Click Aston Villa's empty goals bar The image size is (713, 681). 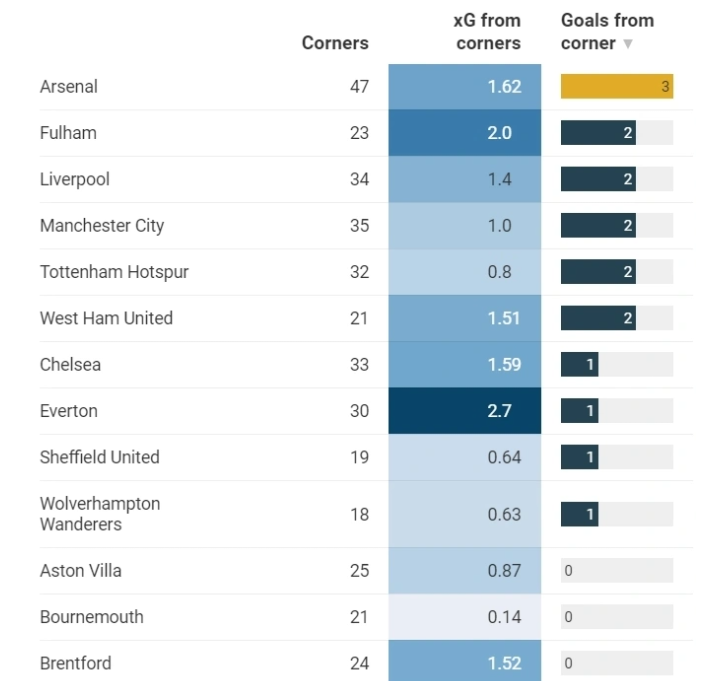click(616, 571)
